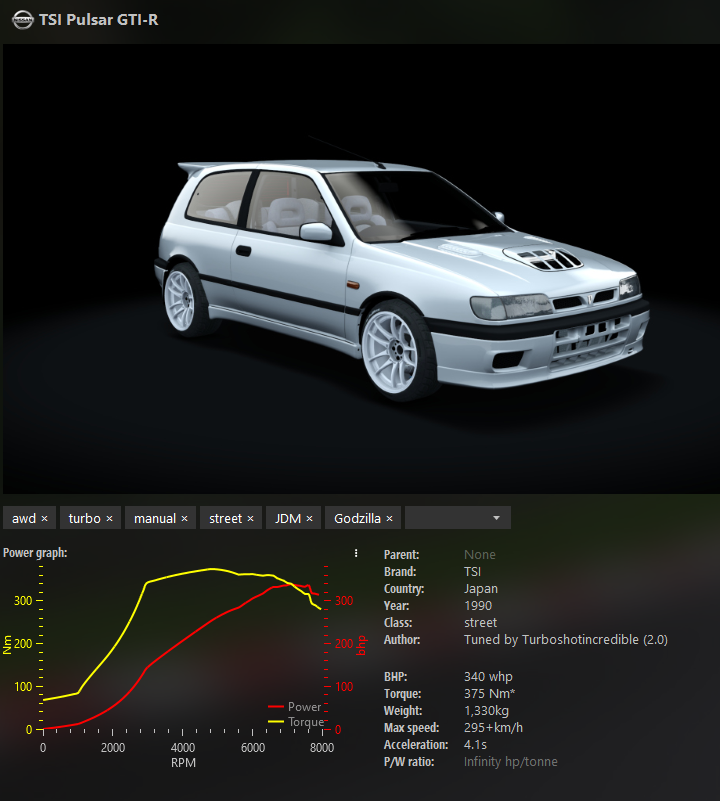Select the turbo tag label
Screen dimensions: 720x801
pyautogui.click(x=84, y=519)
